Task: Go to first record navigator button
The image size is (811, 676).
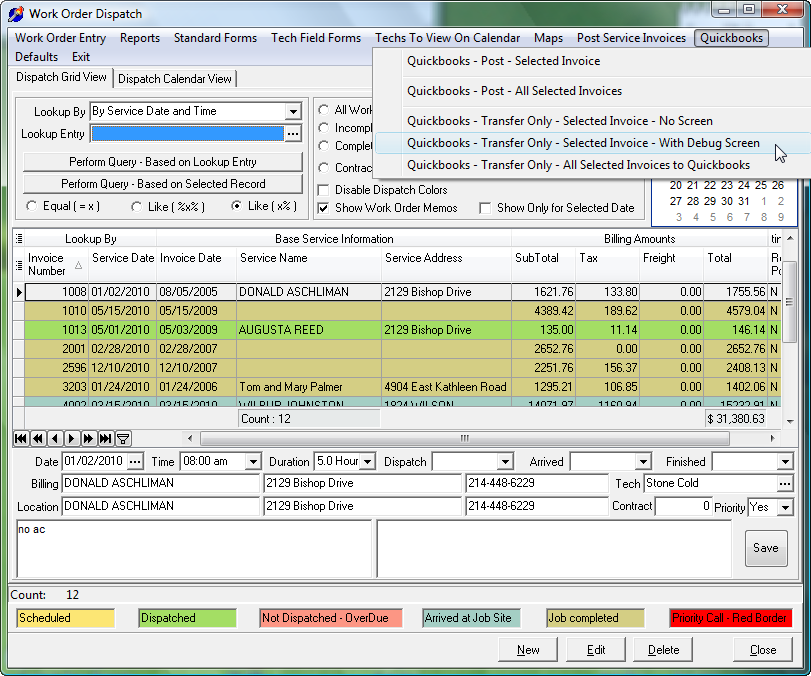Action: tap(21, 439)
